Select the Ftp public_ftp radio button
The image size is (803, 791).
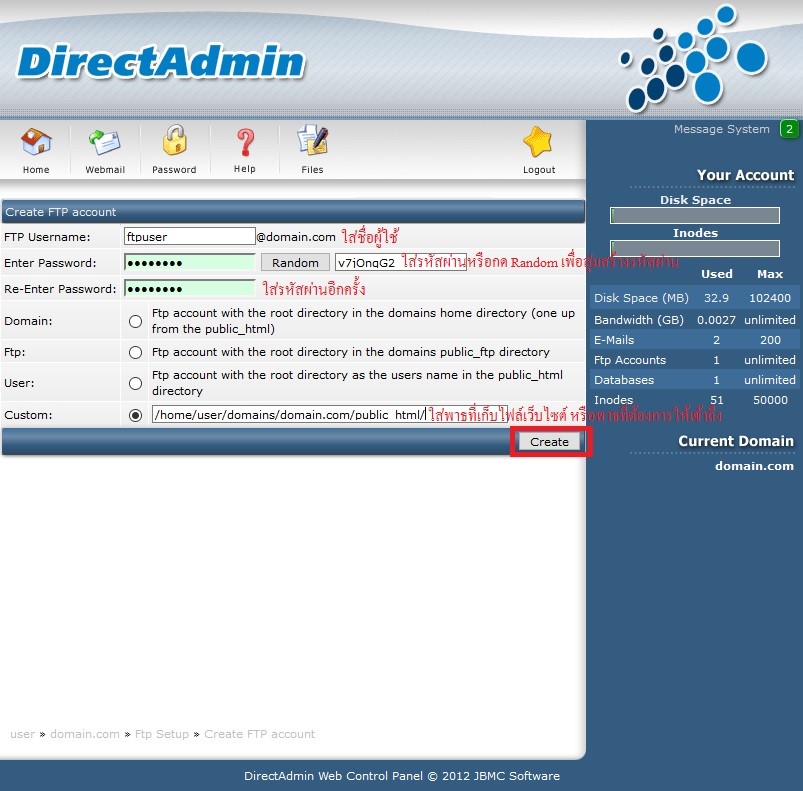[x=135, y=352]
